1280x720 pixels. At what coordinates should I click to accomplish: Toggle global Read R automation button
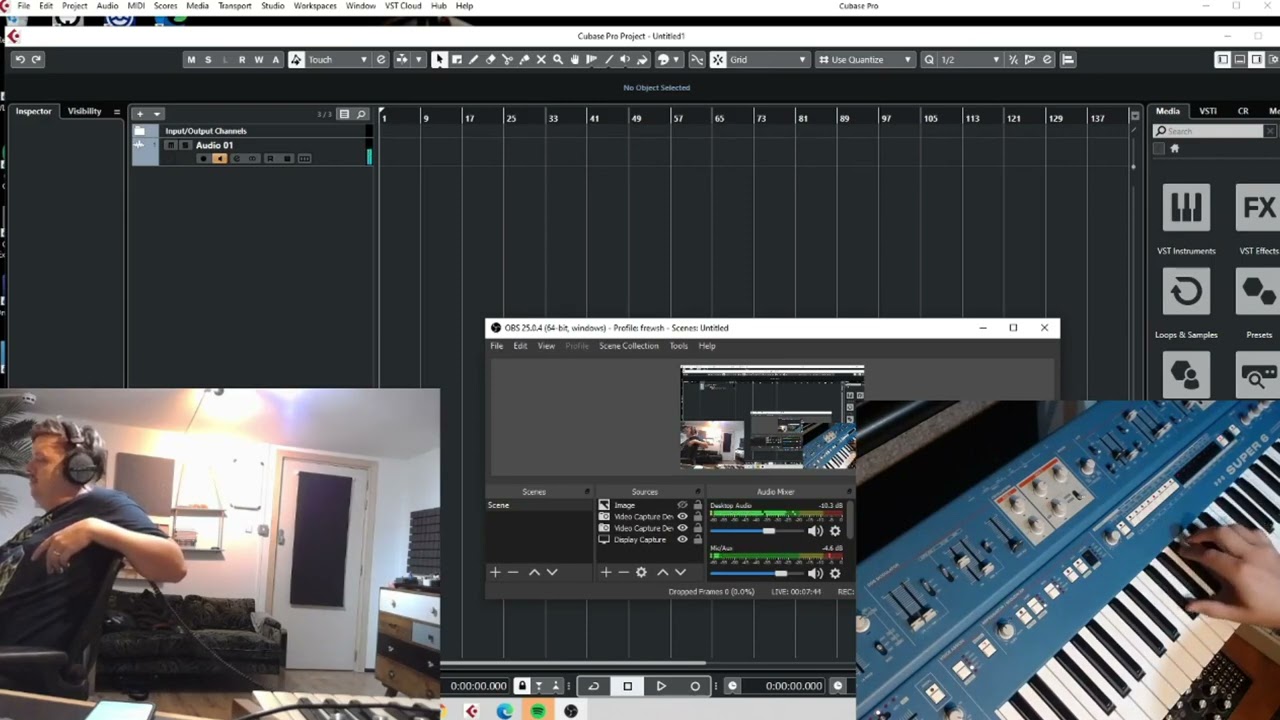pyautogui.click(x=242, y=60)
